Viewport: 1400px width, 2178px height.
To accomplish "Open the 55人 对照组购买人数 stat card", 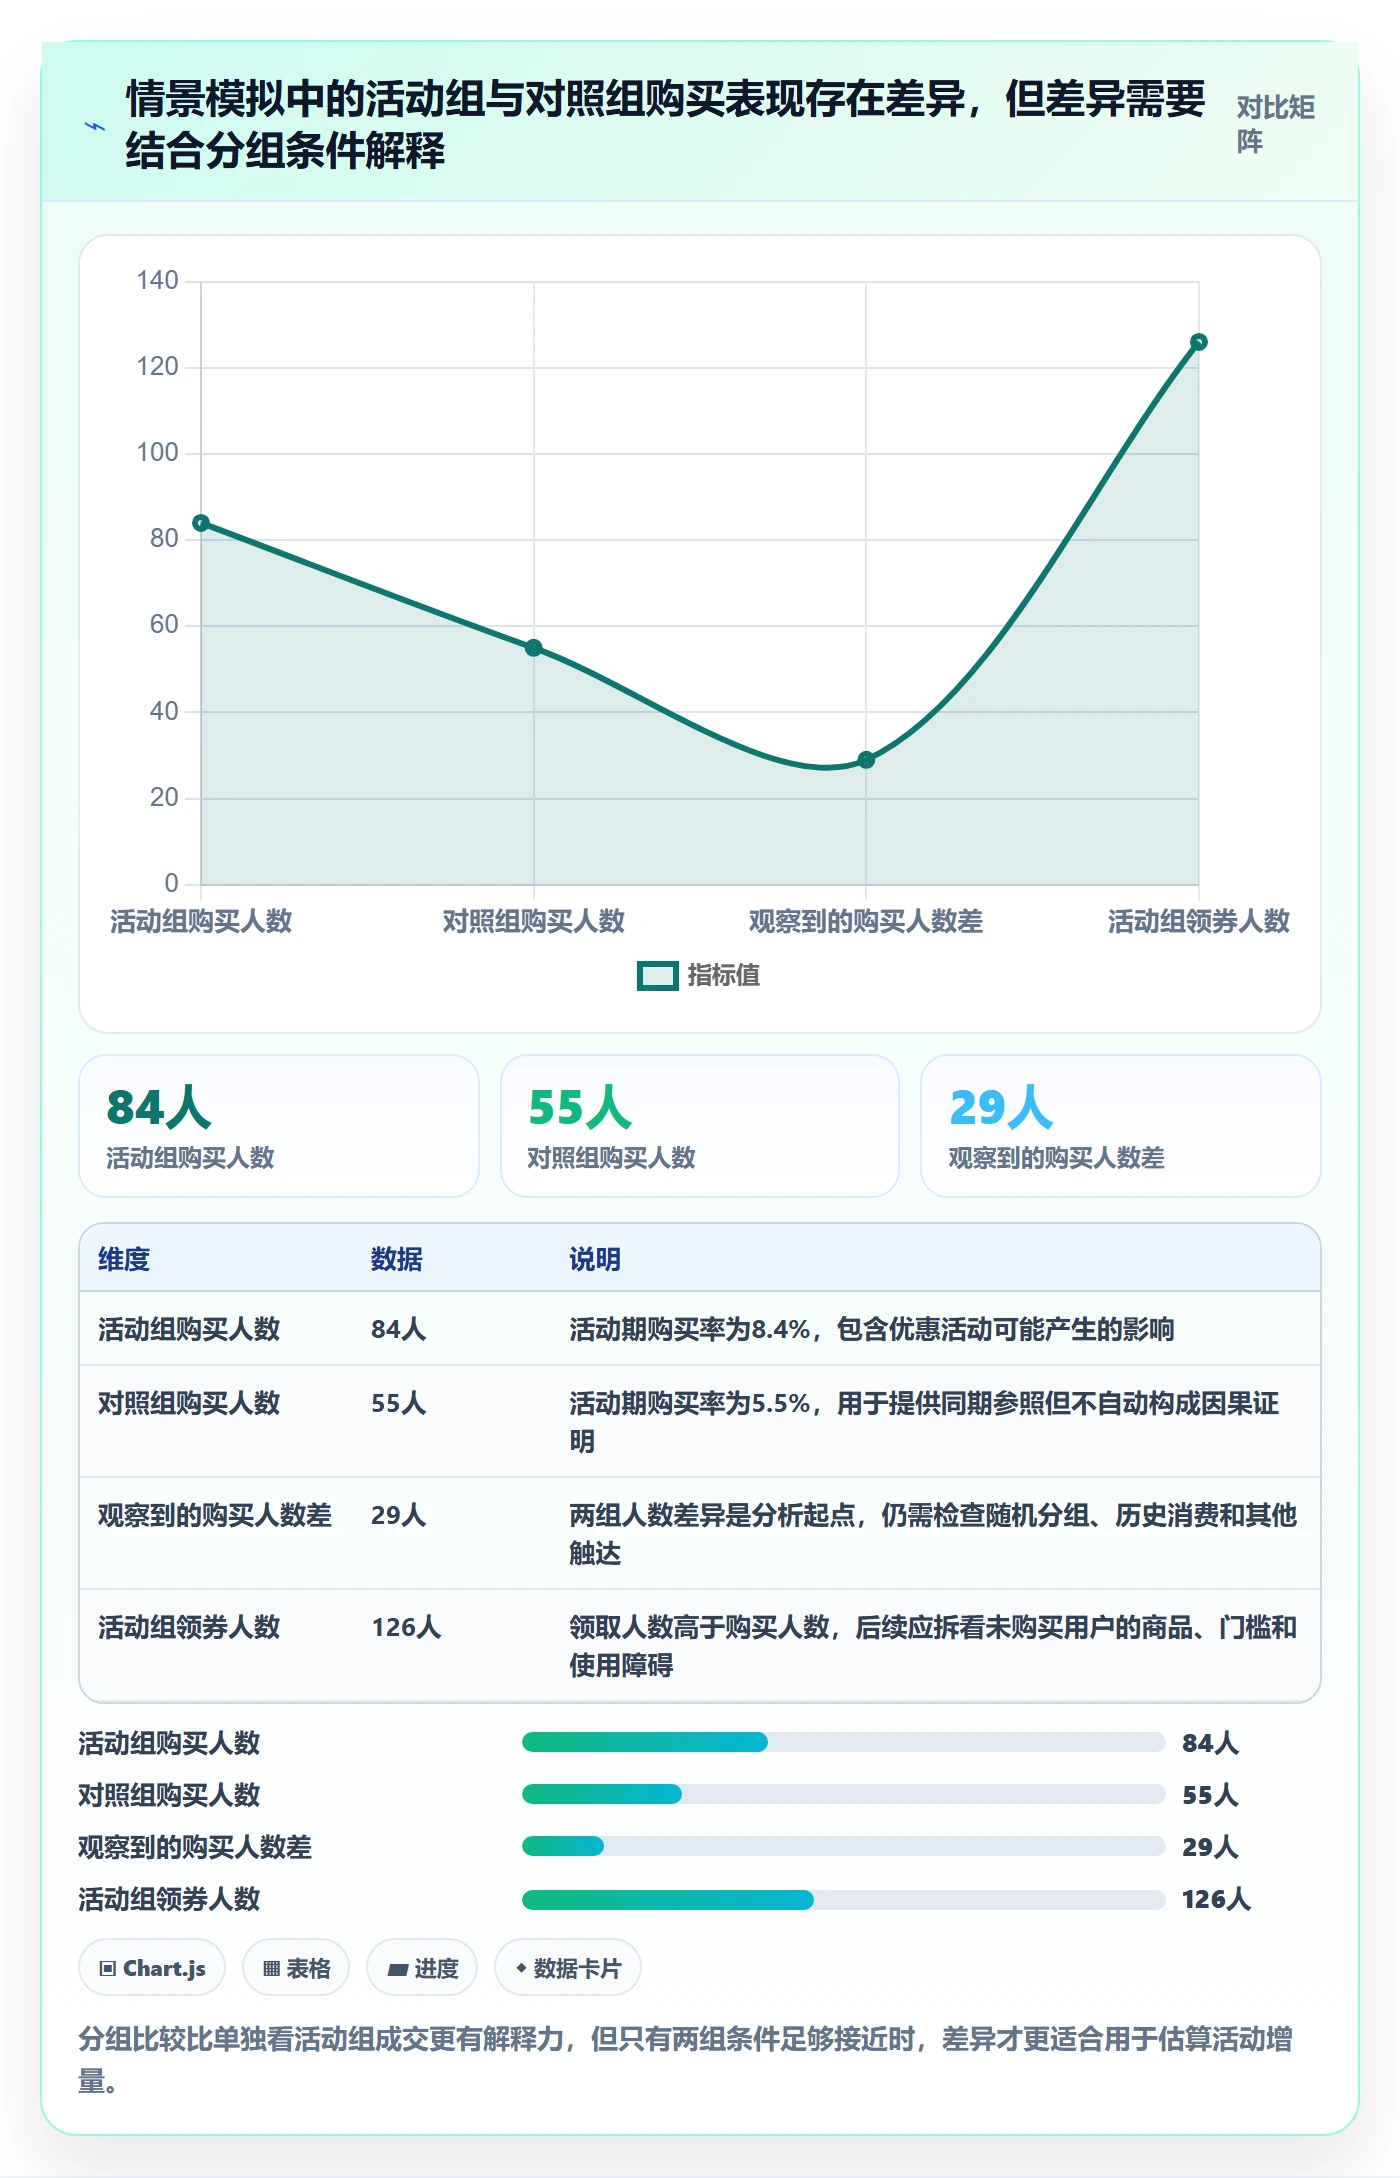I will 700,1126.
